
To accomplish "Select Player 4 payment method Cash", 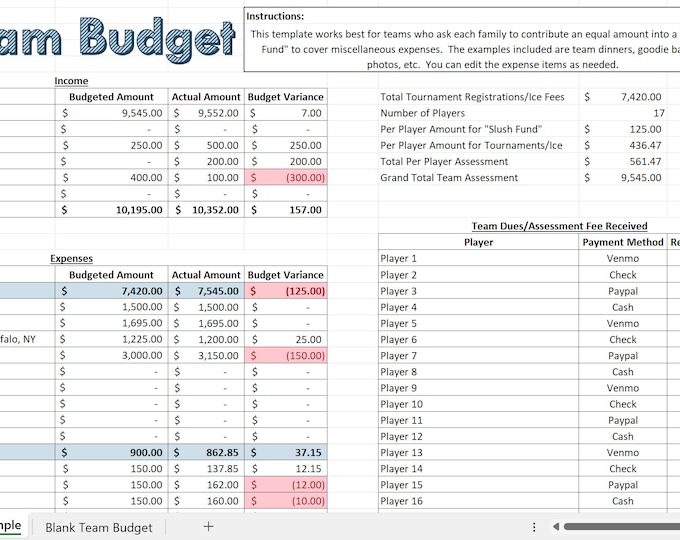I will point(623,307).
